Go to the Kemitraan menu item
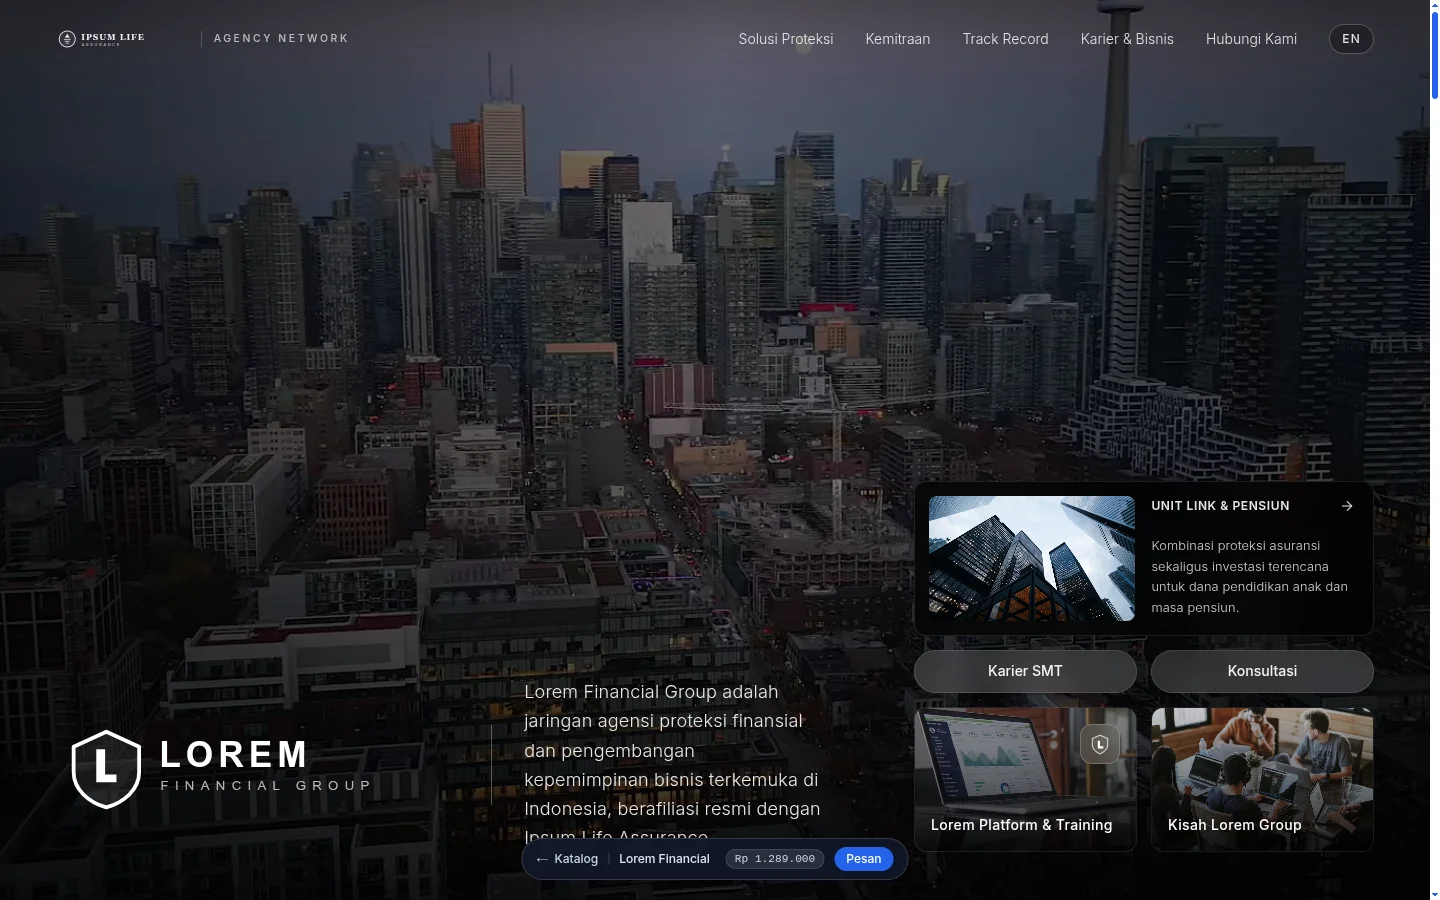This screenshot has height=900, width=1440. click(x=898, y=39)
